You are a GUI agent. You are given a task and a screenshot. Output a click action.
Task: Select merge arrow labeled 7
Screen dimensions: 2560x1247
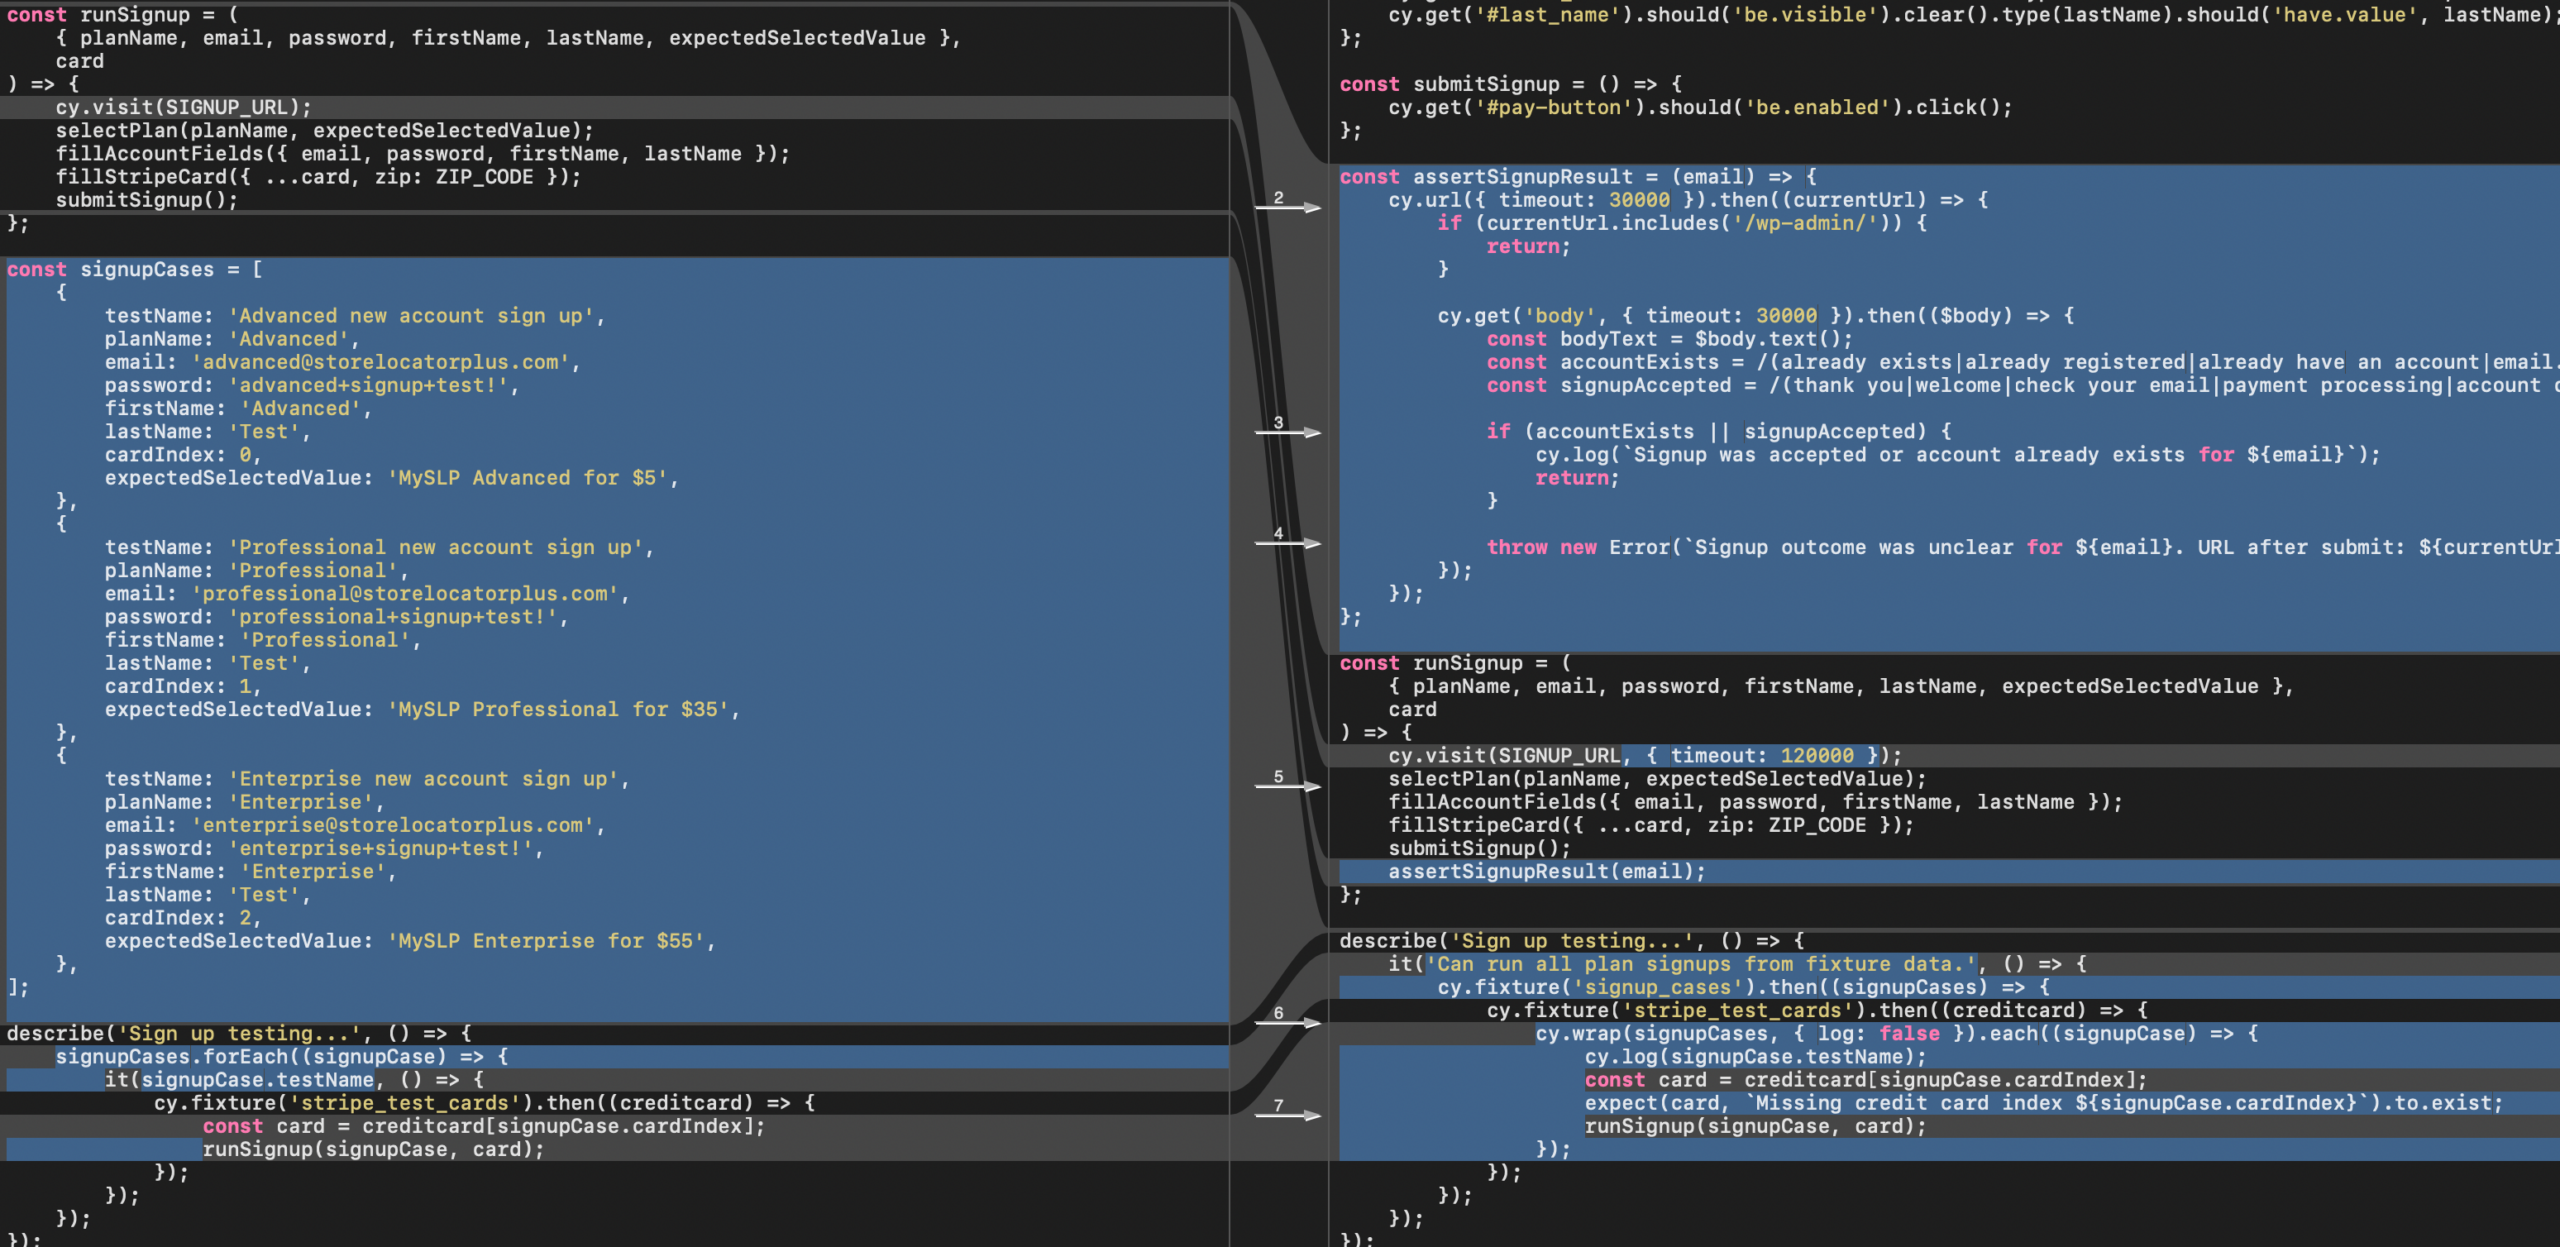(1288, 1115)
